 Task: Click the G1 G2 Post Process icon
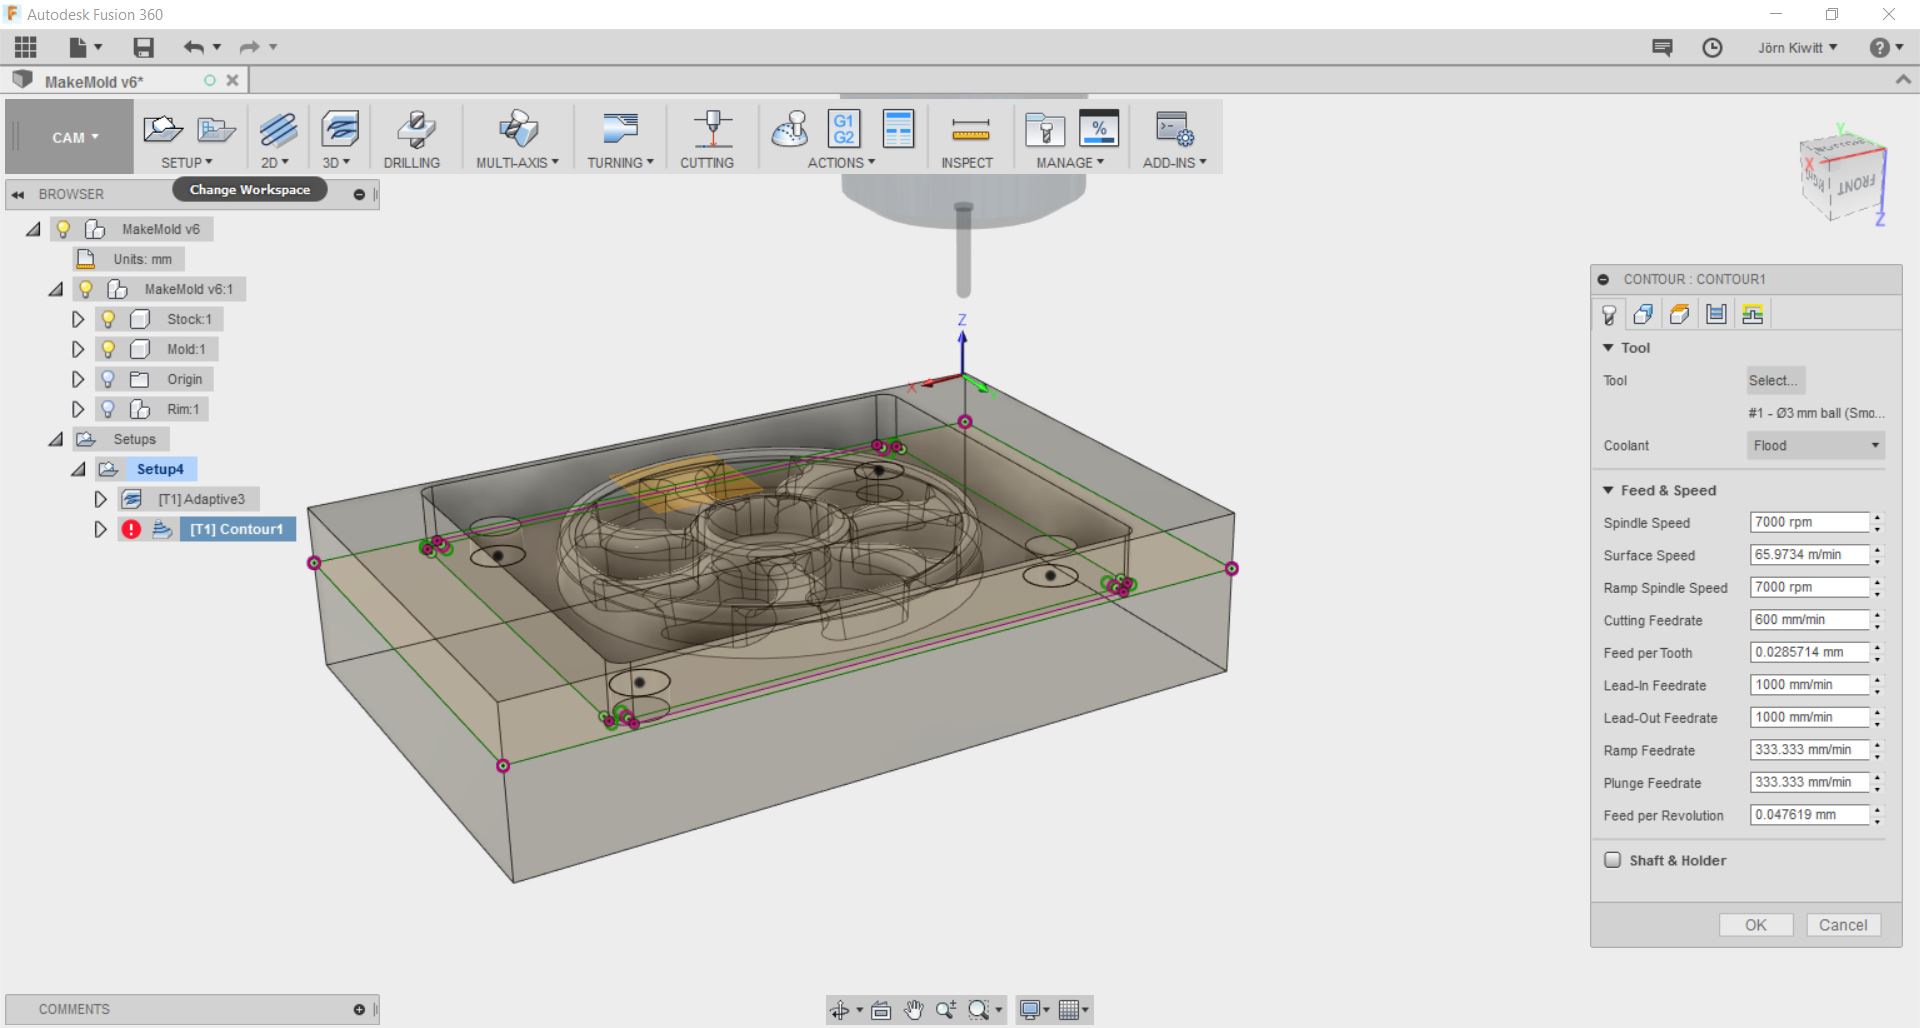(x=844, y=129)
